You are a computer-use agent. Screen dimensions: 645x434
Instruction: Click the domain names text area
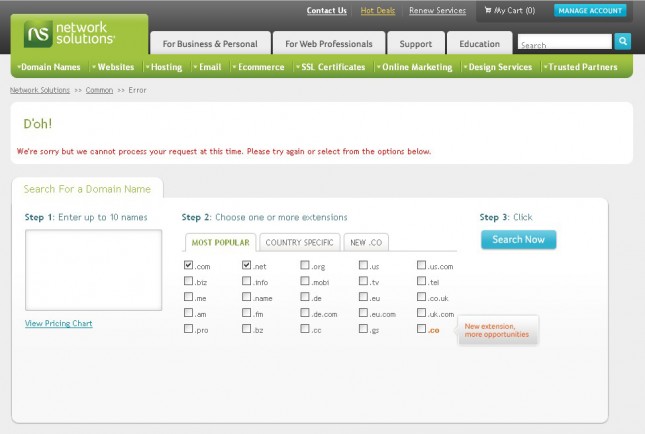[x=93, y=269]
